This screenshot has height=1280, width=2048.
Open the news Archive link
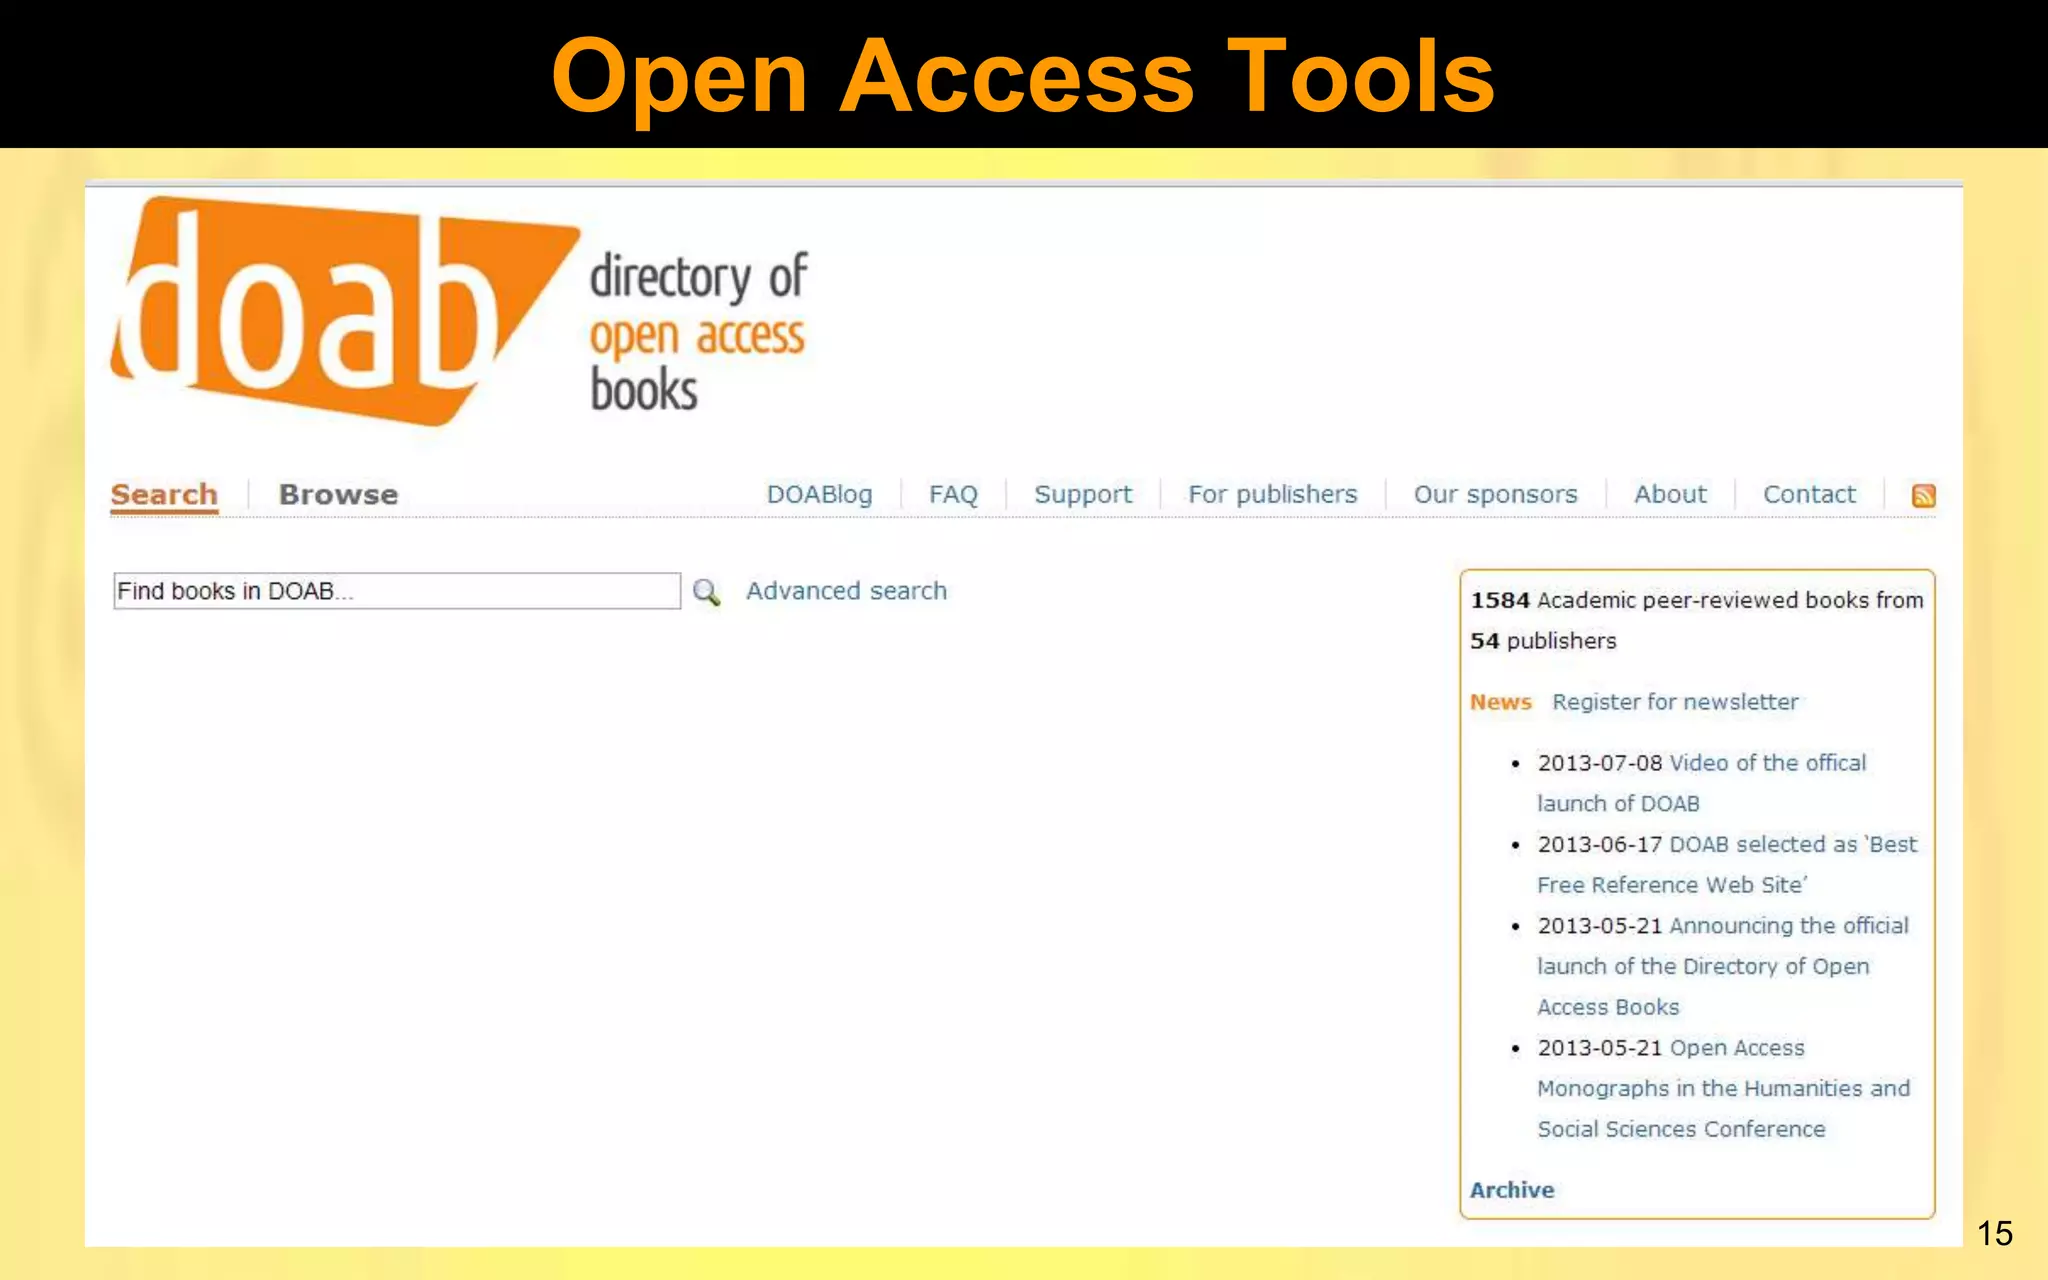[1512, 1190]
